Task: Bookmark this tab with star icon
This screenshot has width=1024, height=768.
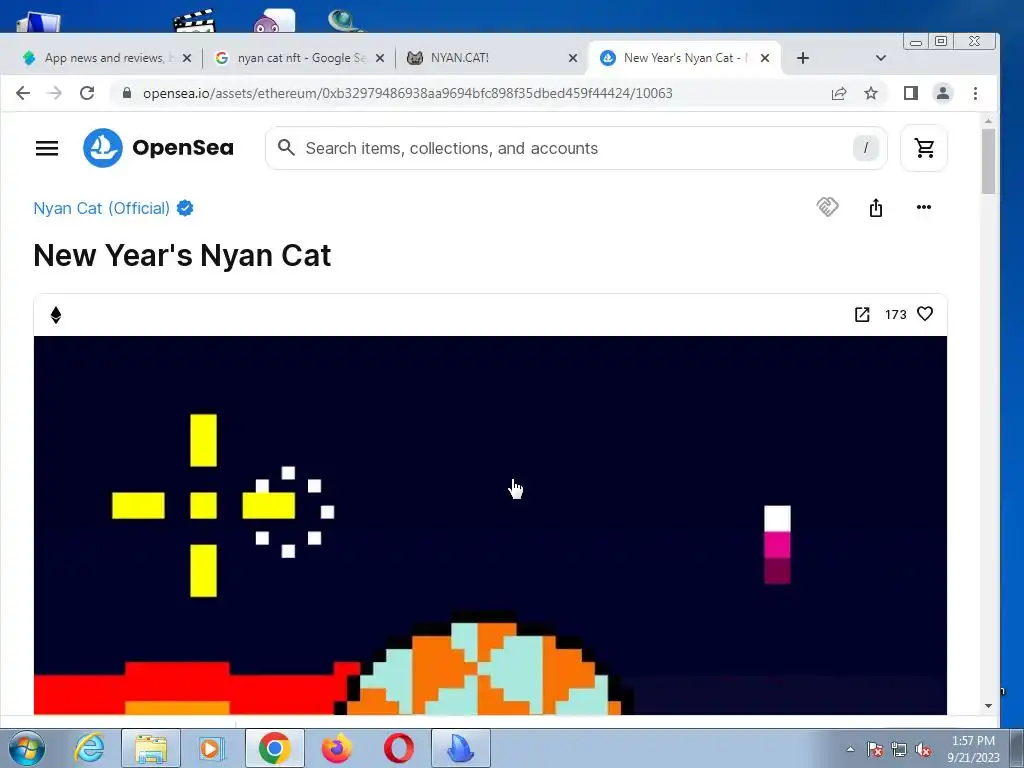Action: [871, 93]
